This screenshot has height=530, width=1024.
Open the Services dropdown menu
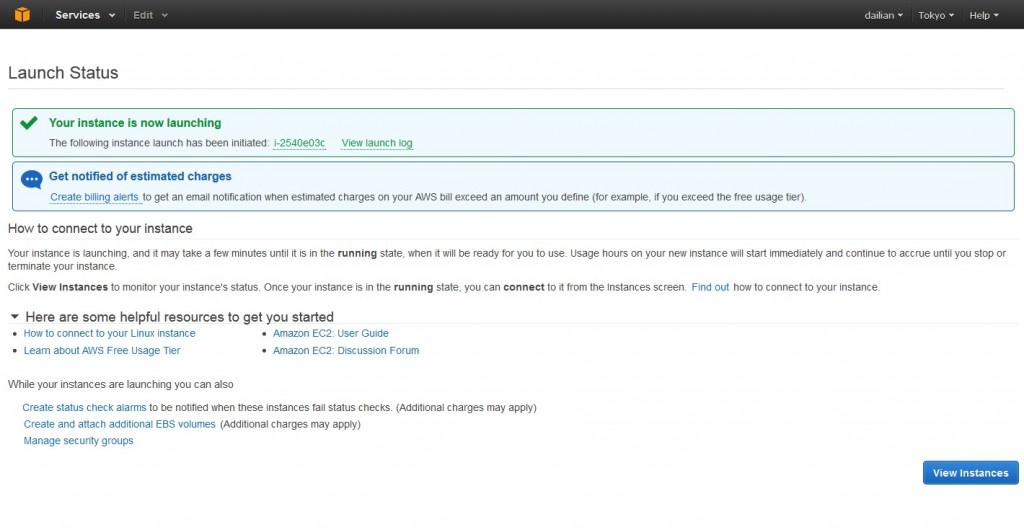tap(85, 15)
